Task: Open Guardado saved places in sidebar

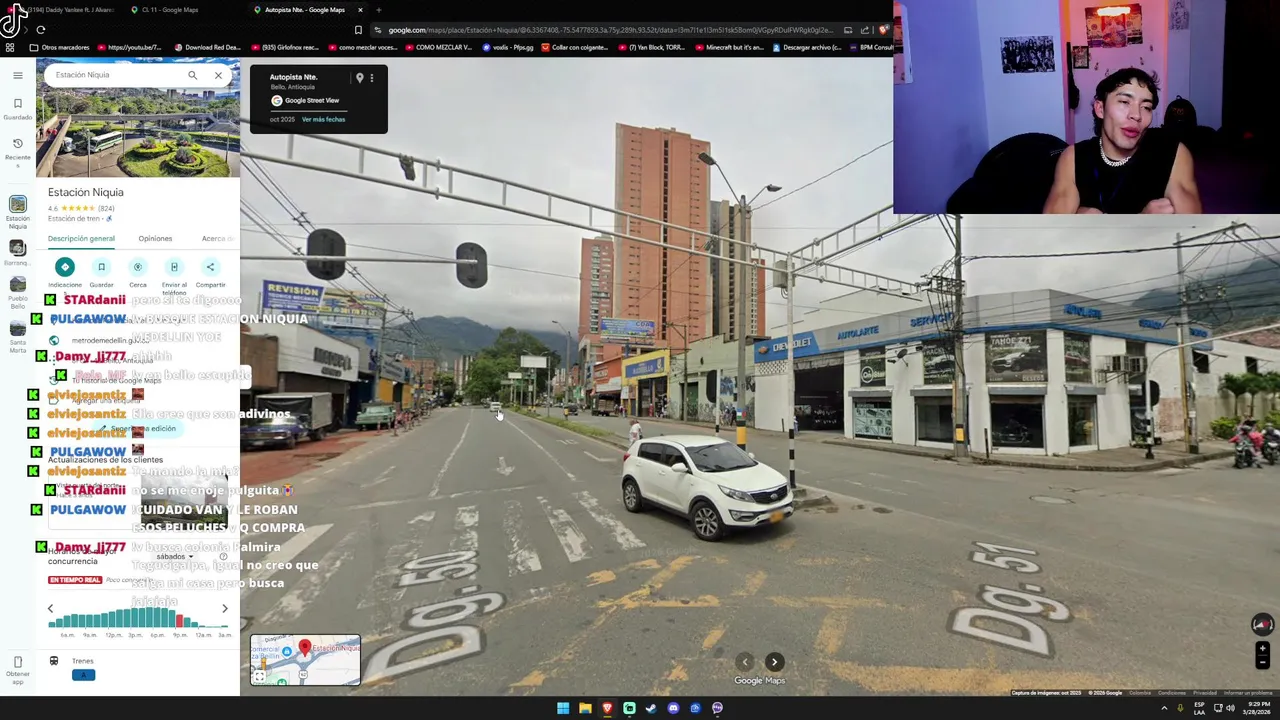Action: (17, 108)
